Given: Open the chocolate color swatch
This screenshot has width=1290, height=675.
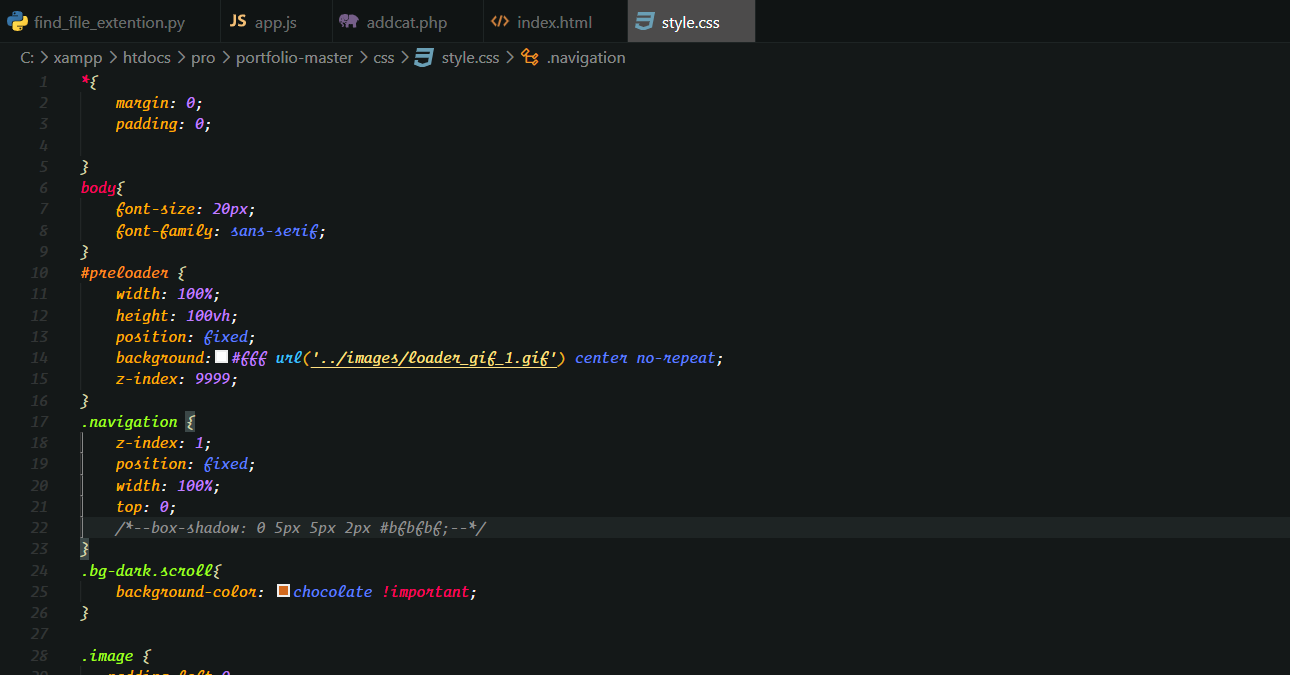Looking at the screenshot, I should (283, 591).
